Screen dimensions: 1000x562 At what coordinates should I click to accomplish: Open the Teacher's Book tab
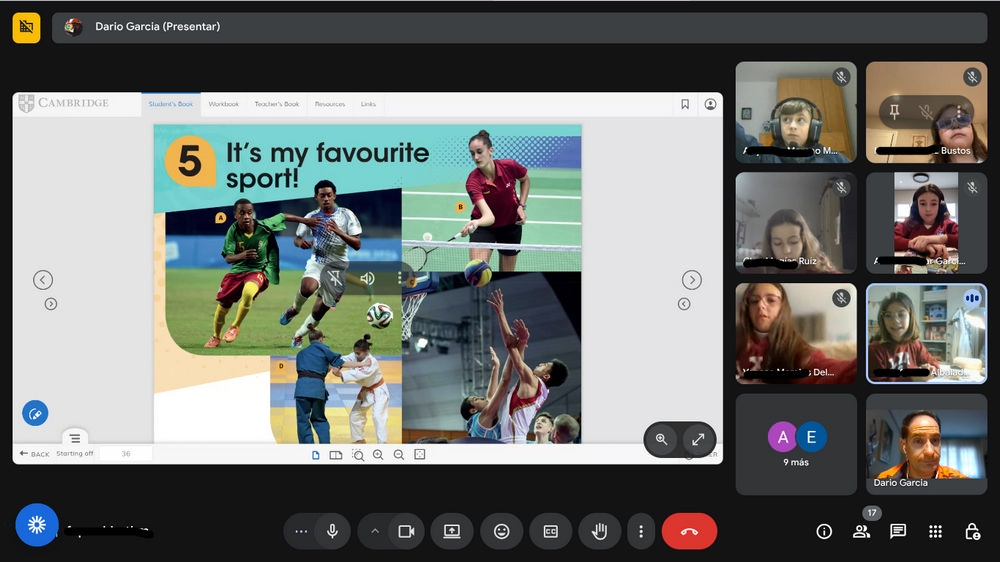pyautogui.click(x=276, y=104)
